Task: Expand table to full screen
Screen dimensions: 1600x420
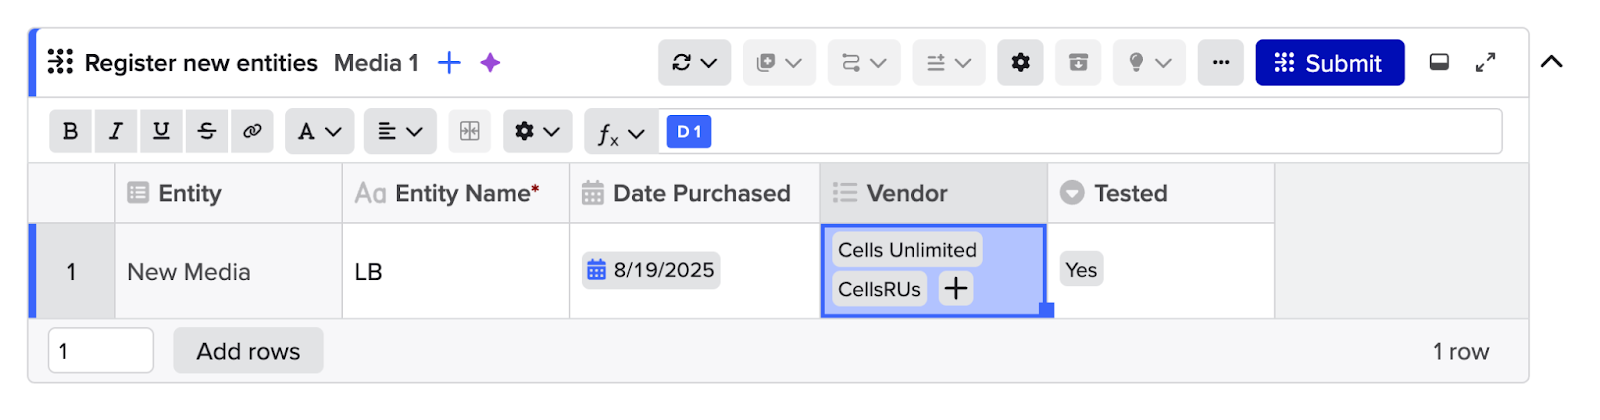Action: [1485, 63]
